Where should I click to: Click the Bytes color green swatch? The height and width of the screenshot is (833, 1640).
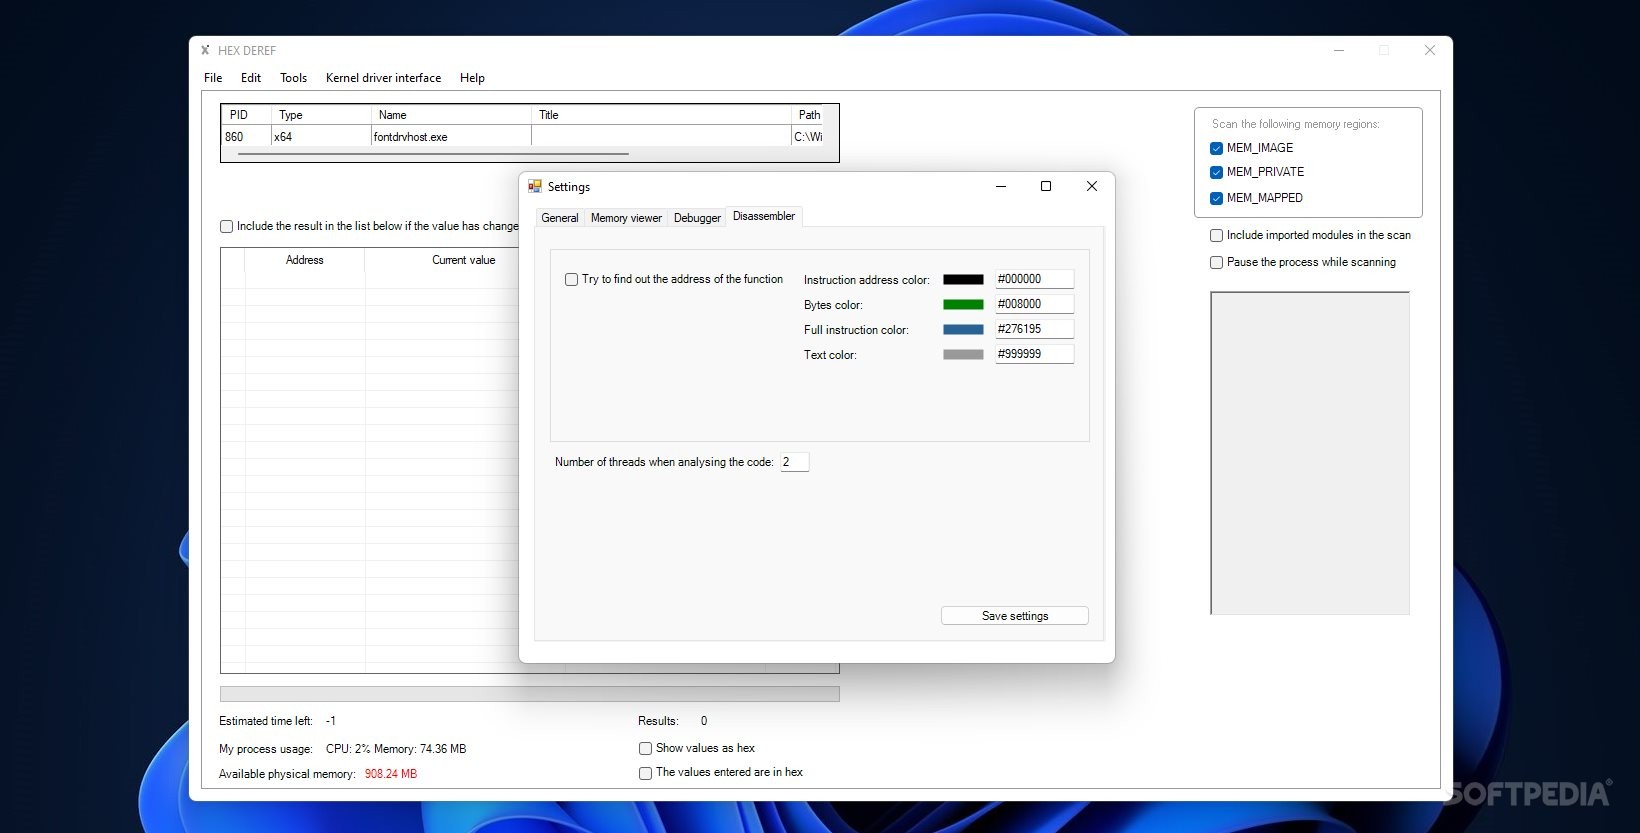click(963, 305)
